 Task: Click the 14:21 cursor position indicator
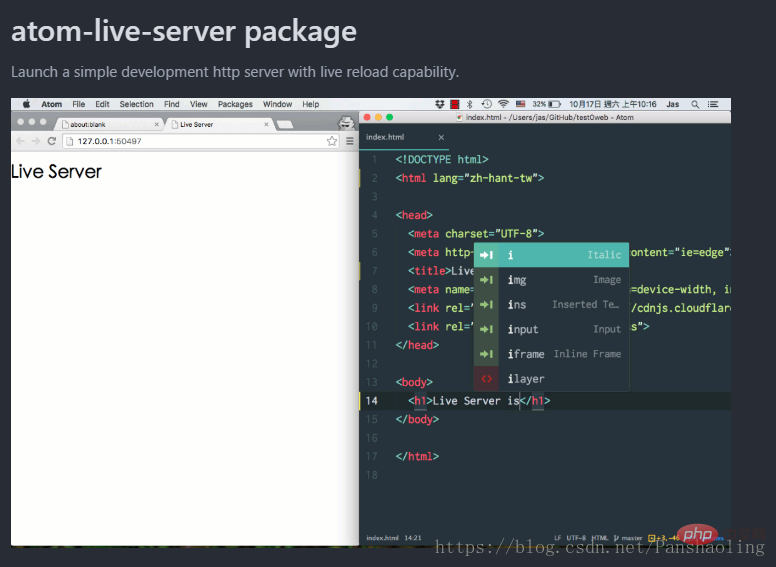[413, 538]
